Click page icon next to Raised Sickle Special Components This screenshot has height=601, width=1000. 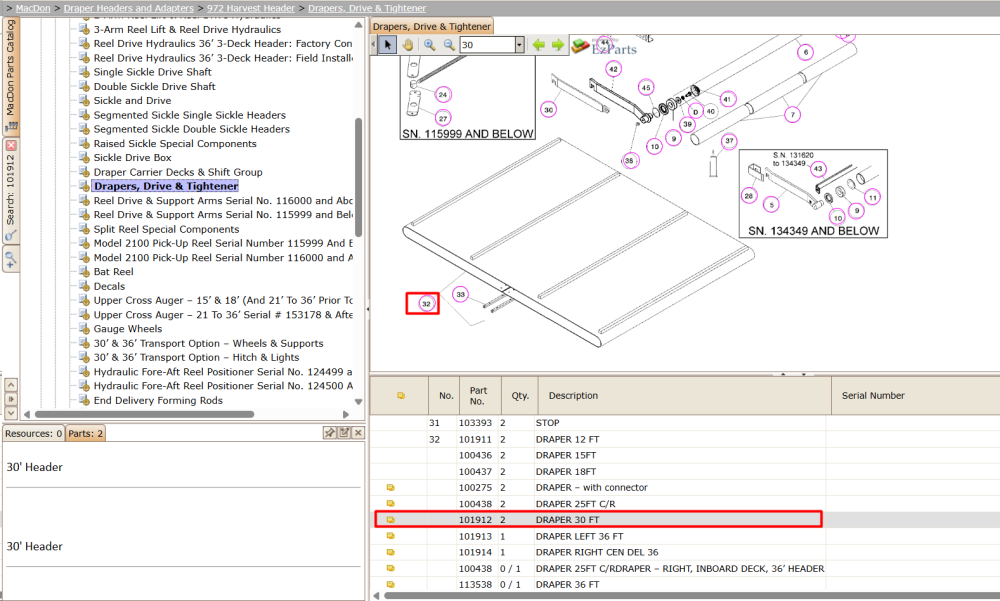tap(84, 143)
